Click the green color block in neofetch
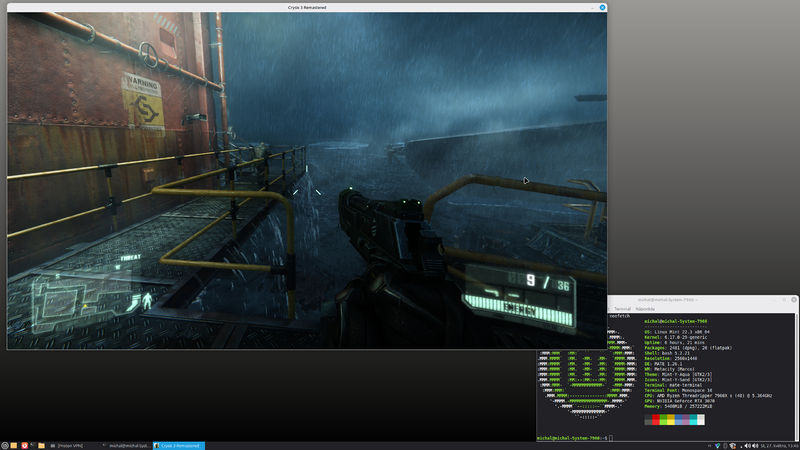Image resolution: width=800 pixels, height=450 pixels. click(x=663, y=419)
